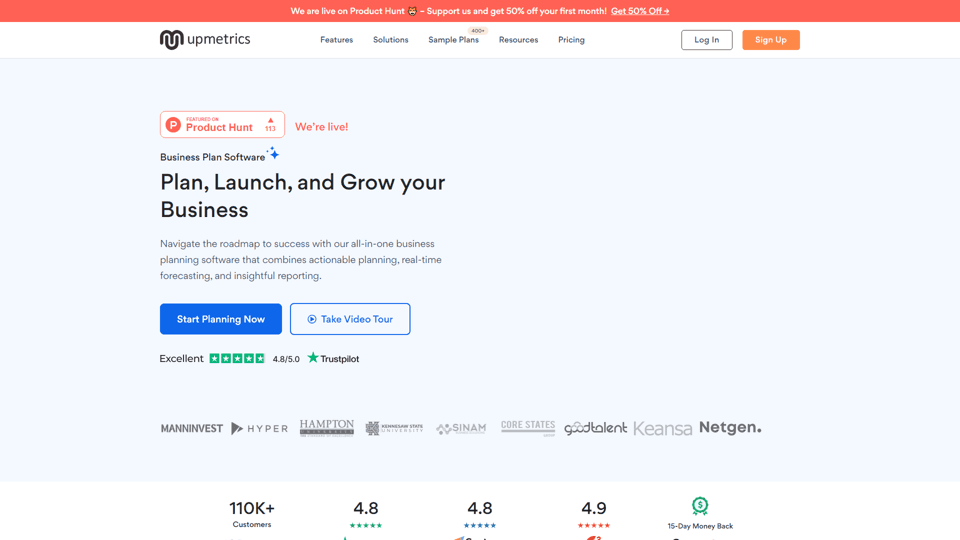Open the Resources menu
960x540 pixels.
[518, 40]
